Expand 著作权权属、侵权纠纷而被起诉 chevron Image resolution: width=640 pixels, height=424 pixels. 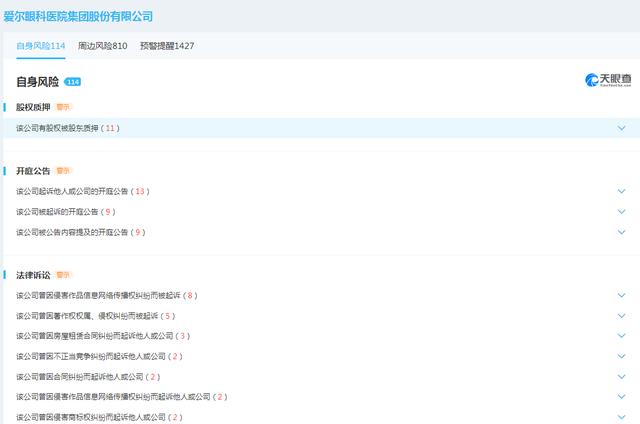tap(621, 315)
